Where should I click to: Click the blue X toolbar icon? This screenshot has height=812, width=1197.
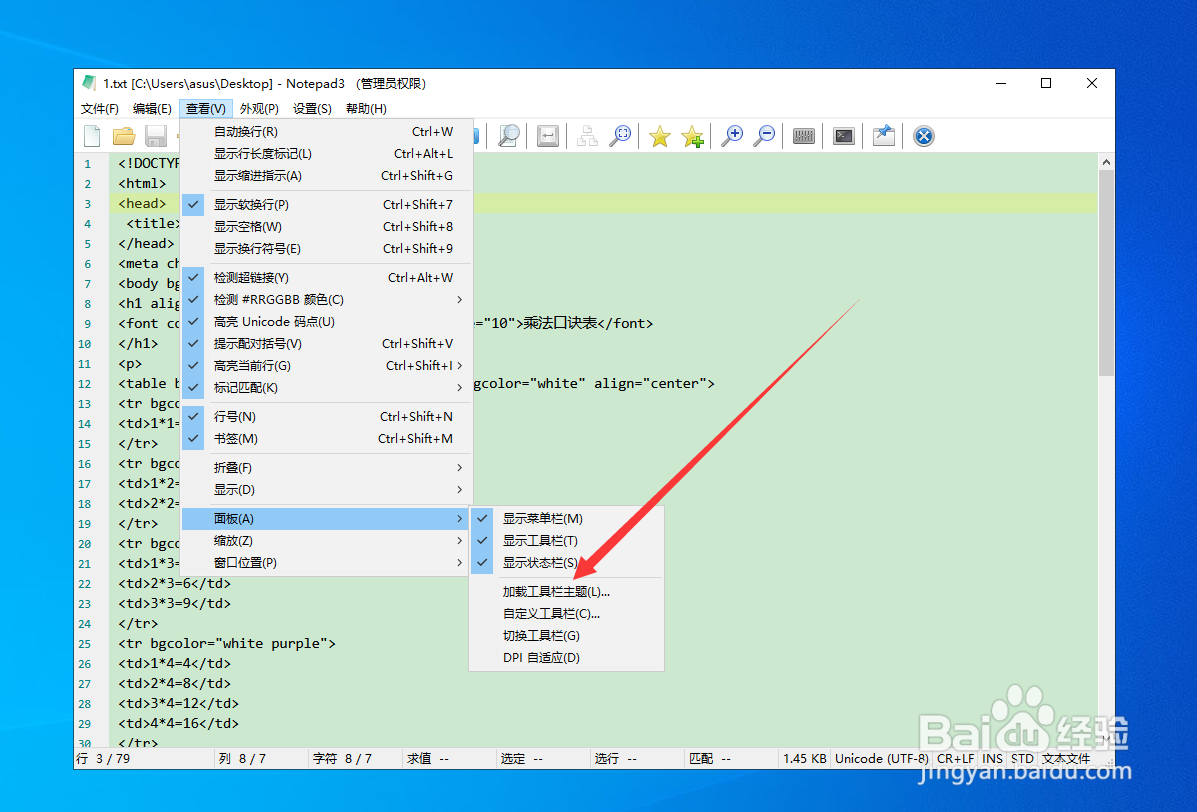(922, 135)
